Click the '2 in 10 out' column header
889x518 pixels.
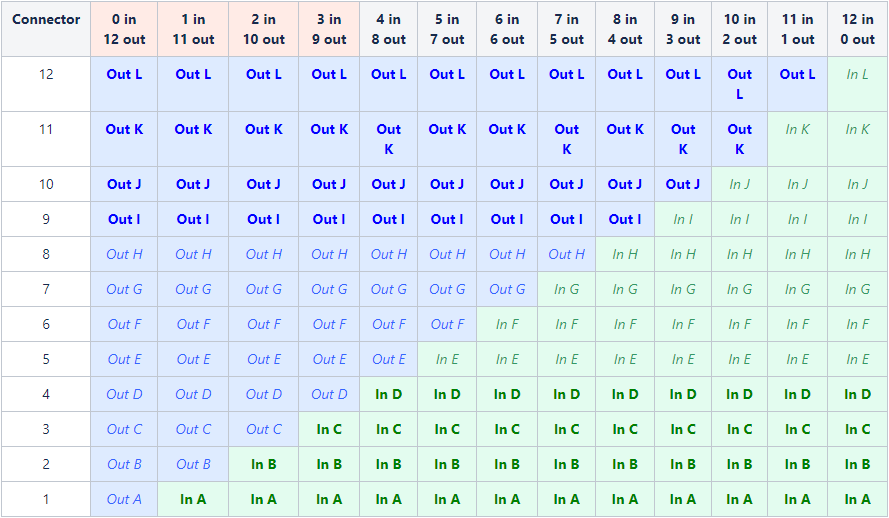point(264,29)
